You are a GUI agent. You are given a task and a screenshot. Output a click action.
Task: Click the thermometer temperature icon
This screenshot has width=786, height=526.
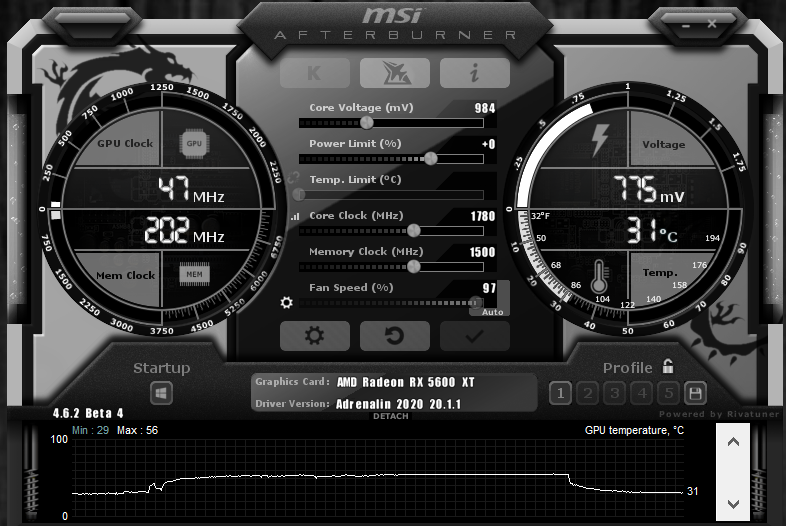coord(599,277)
